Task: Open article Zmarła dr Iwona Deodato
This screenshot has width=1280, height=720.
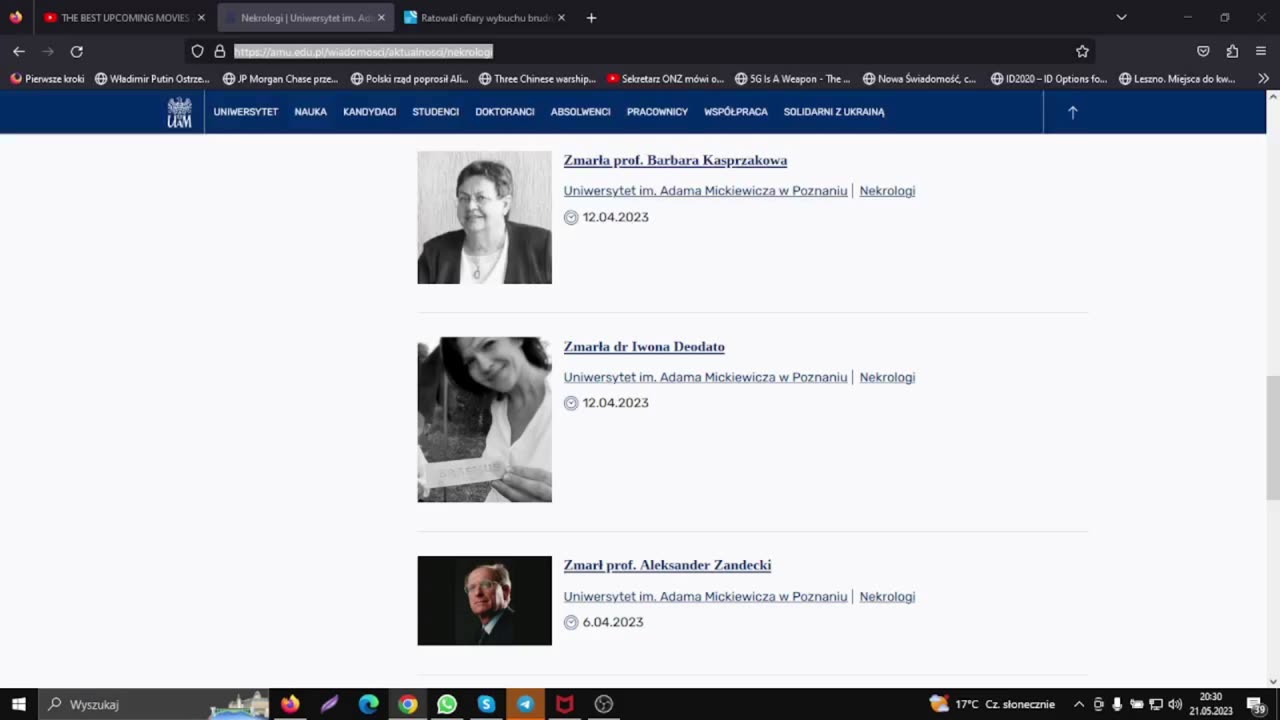Action: (644, 347)
